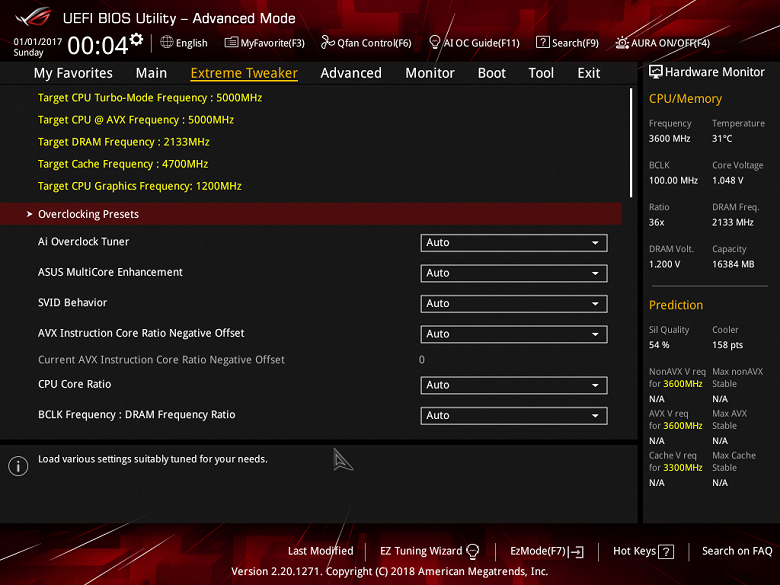Click the Search question mark icon
This screenshot has width=780, height=585.
[x=542, y=42]
